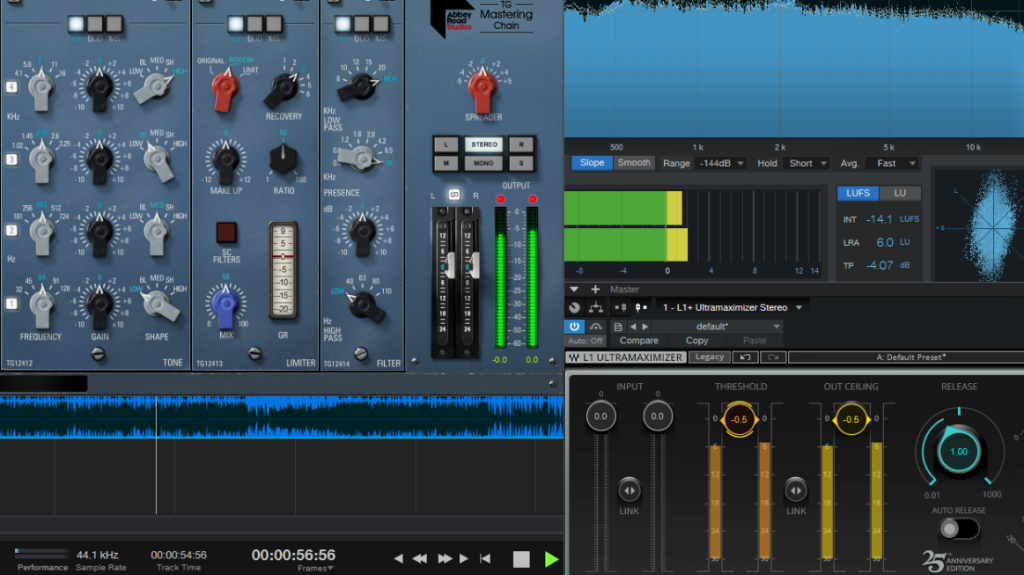
Task: Click the blue Mix knob in Limiter
Action: pos(226,305)
